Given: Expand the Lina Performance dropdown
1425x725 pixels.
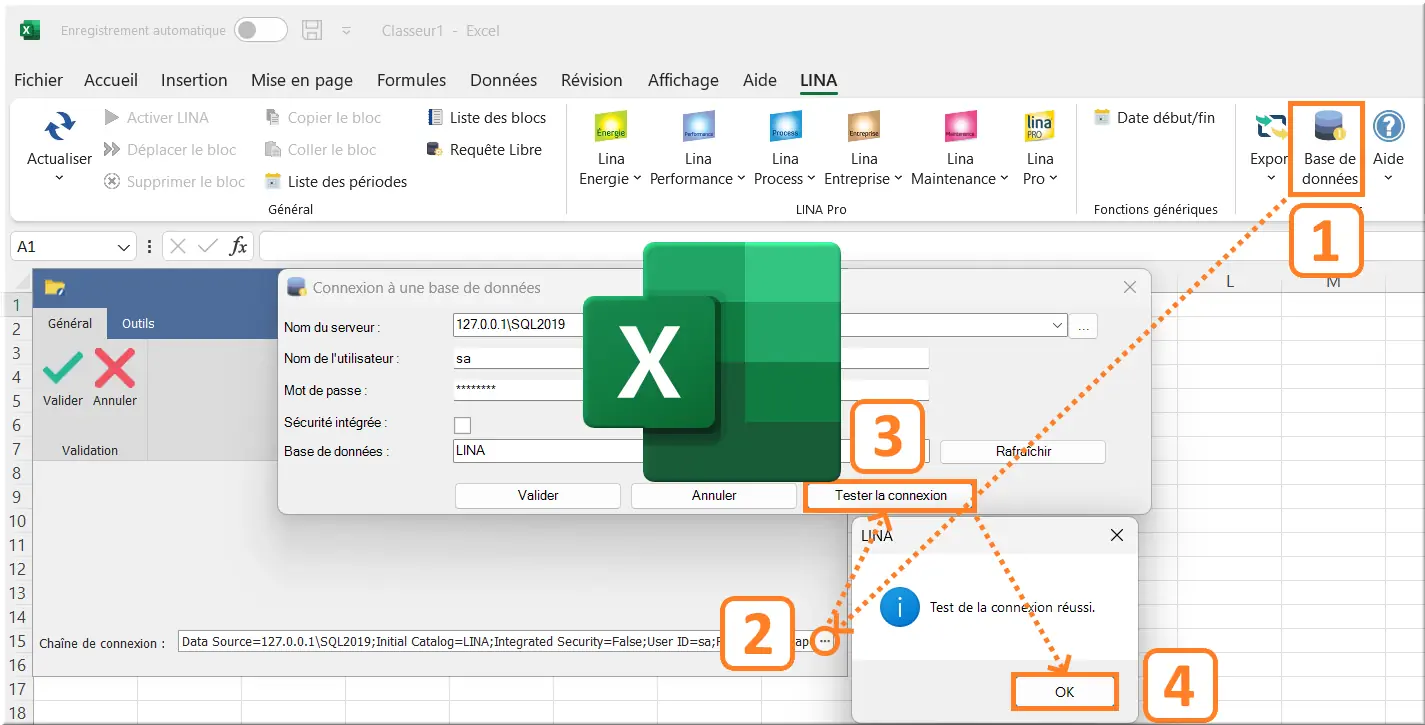Looking at the screenshot, I should tap(741, 179).
